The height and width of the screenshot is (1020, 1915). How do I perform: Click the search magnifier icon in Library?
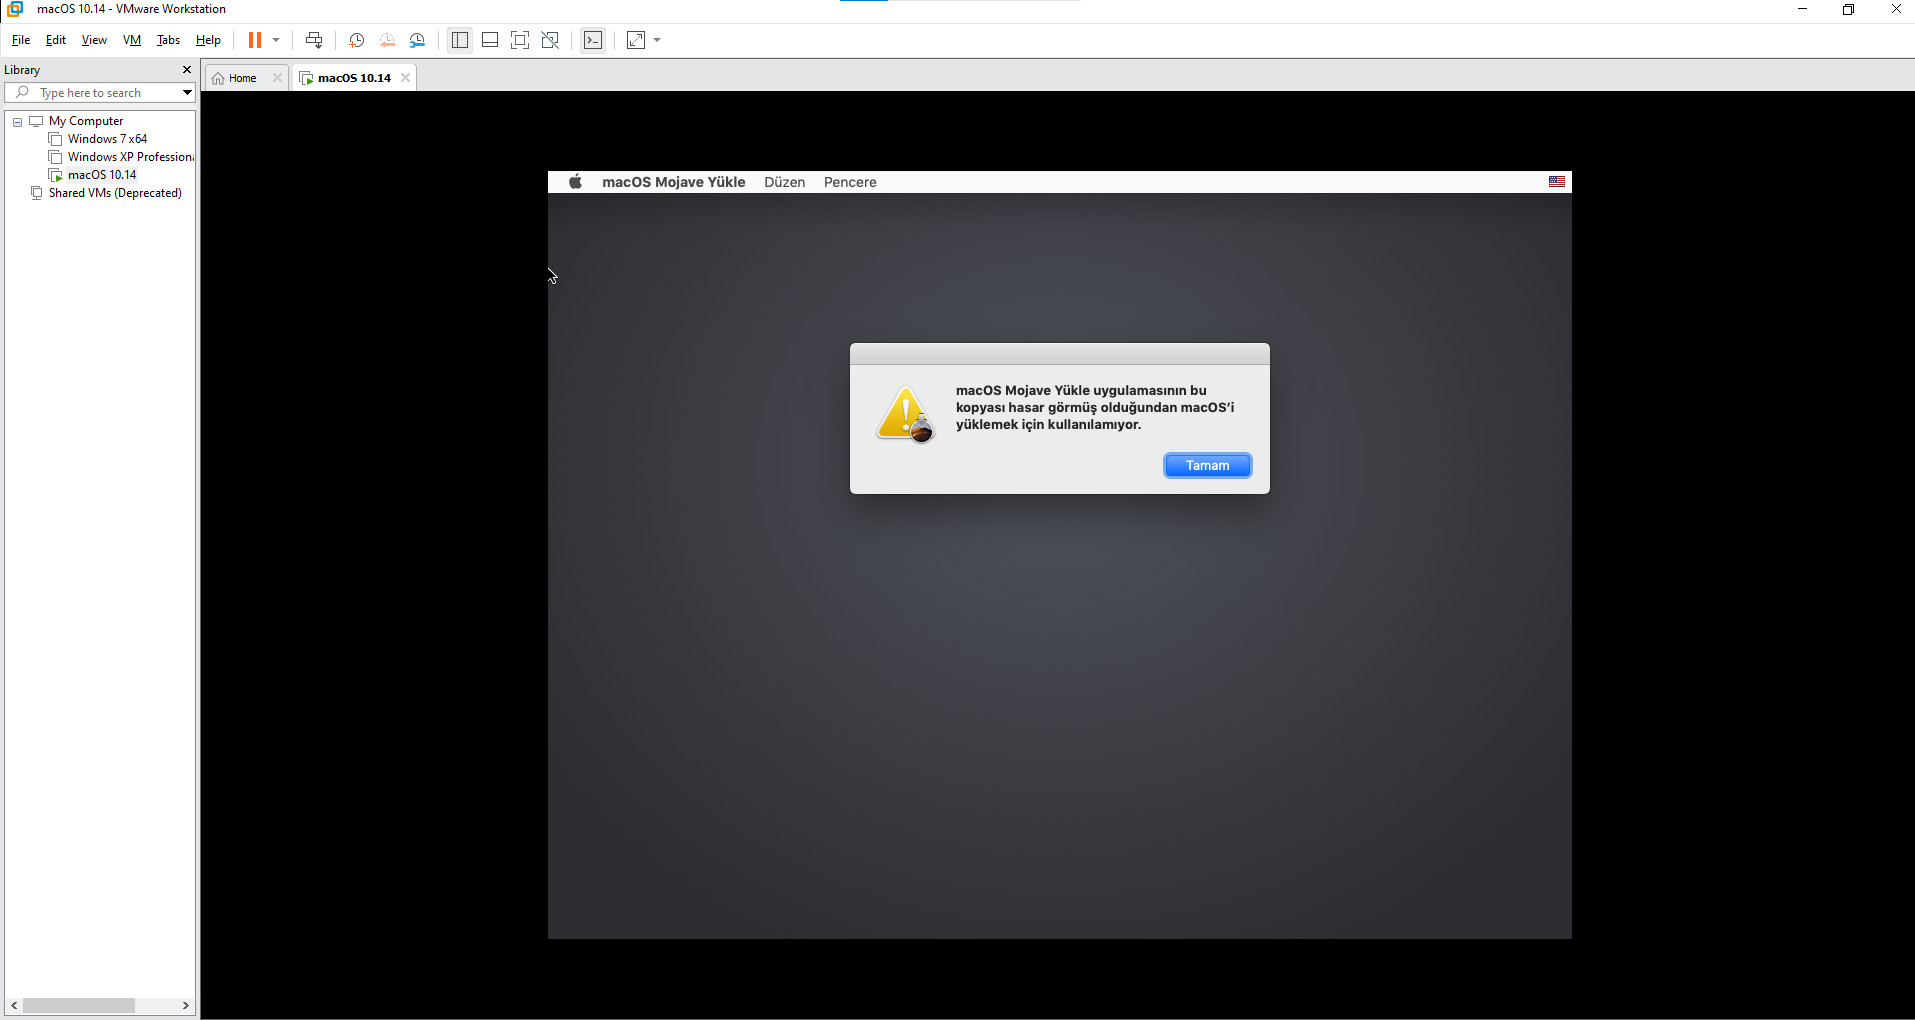pyautogui.click(x=22, y=92)
